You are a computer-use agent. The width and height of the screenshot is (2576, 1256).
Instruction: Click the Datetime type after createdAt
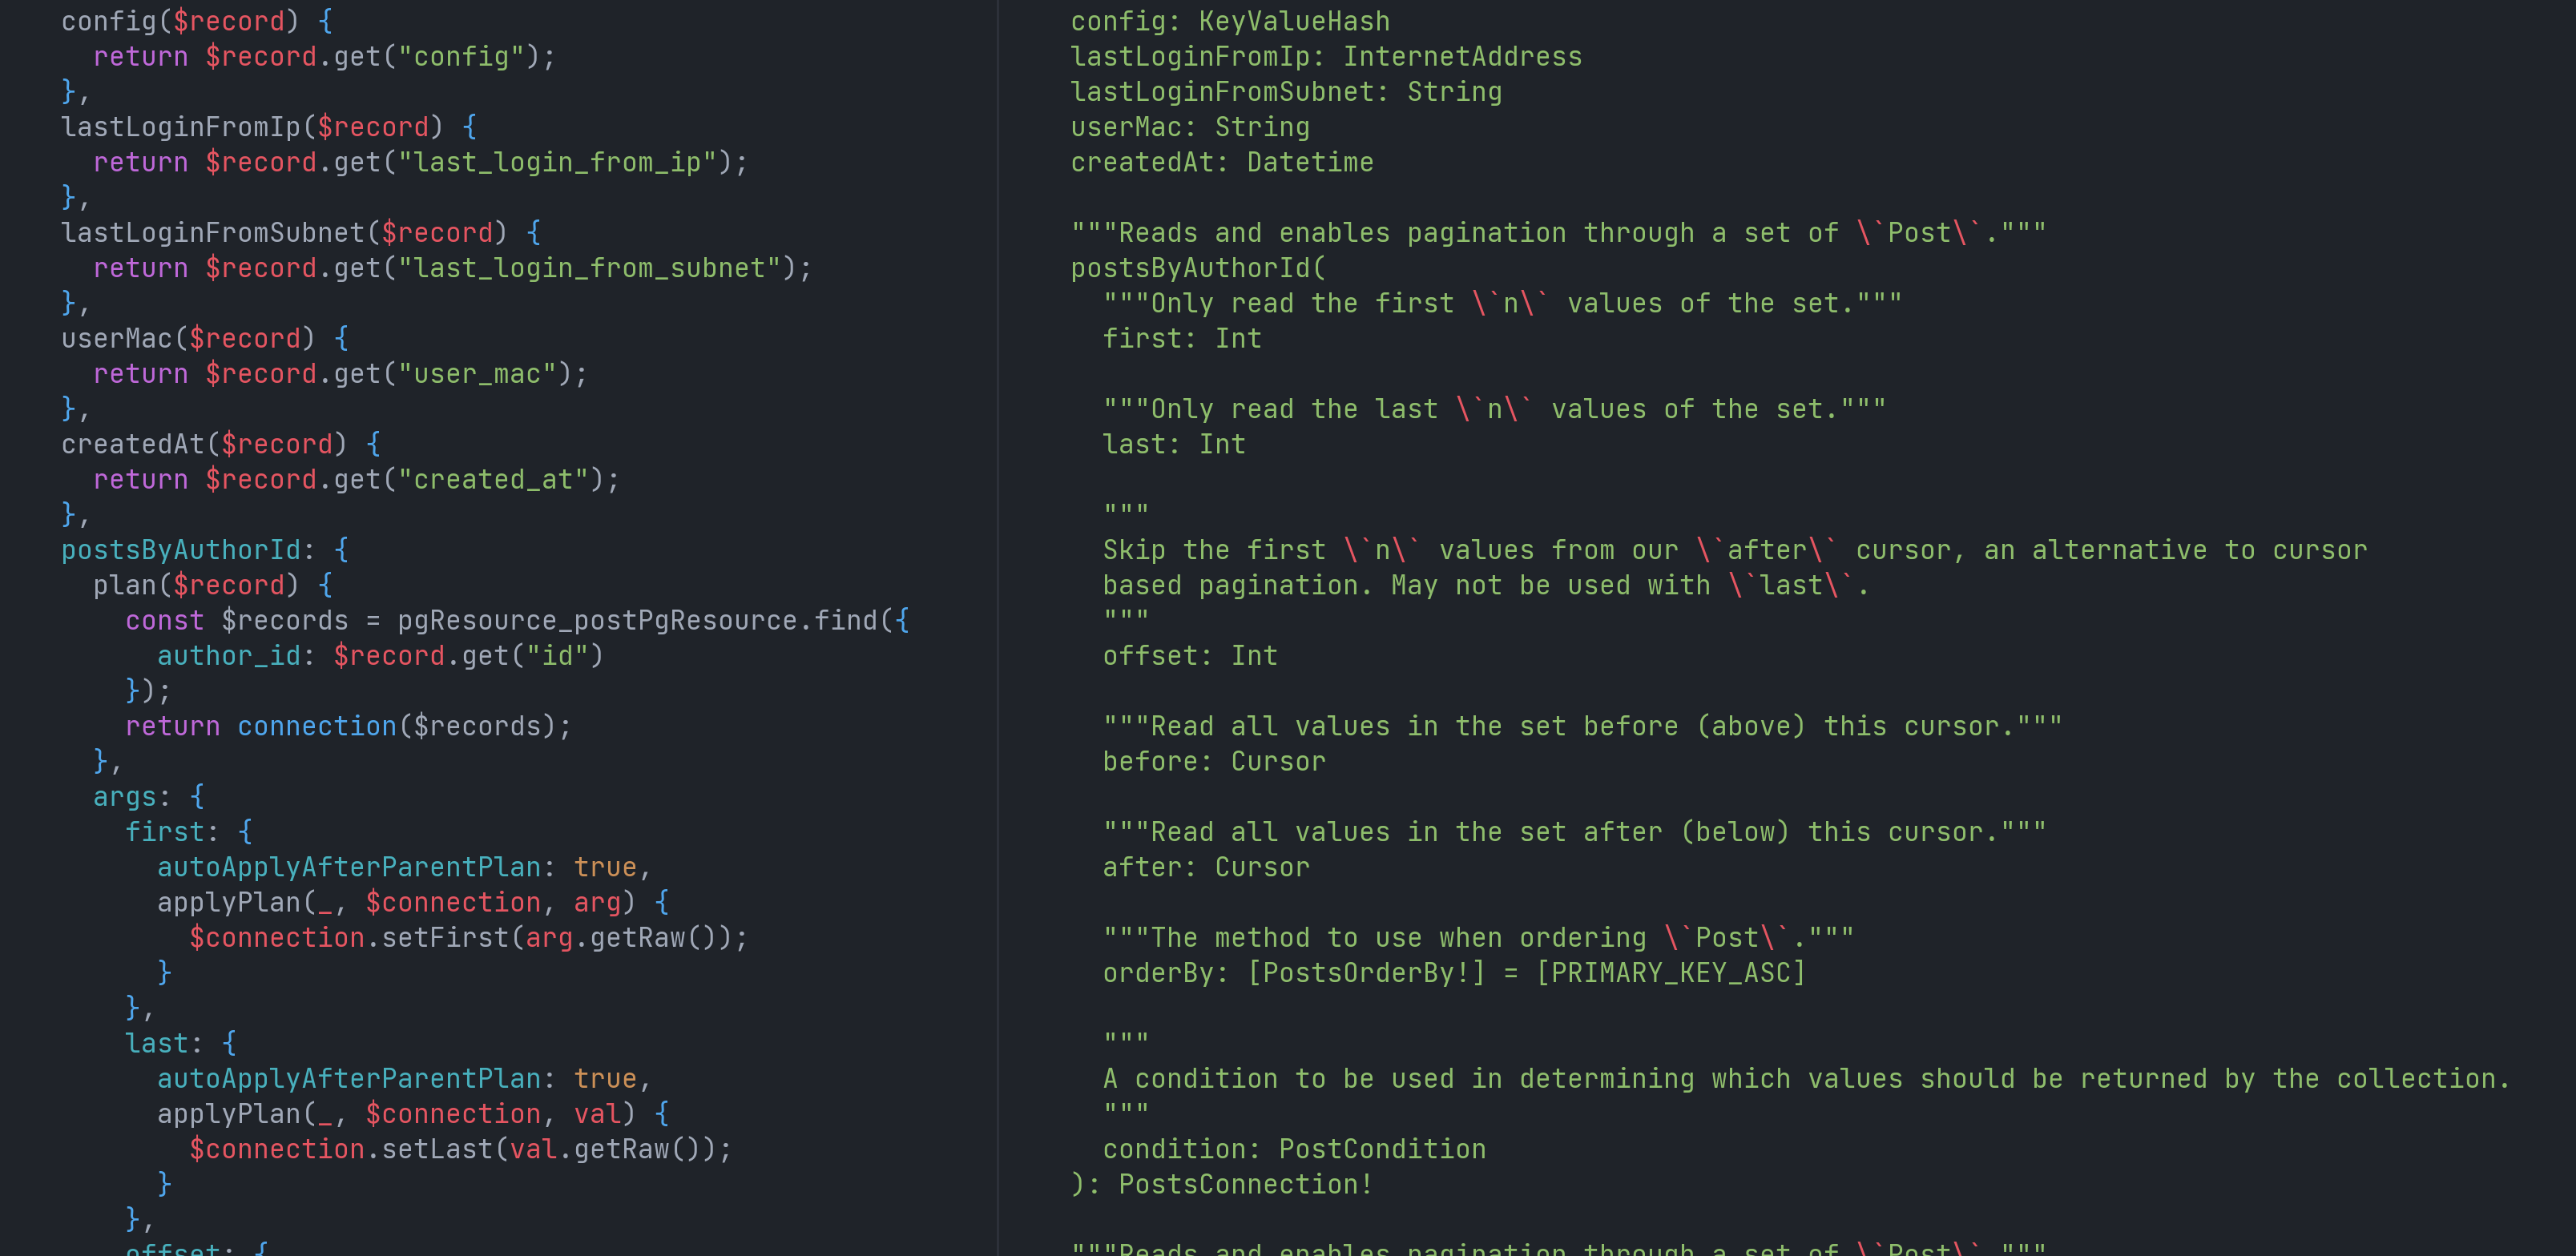click(1310, 163)
